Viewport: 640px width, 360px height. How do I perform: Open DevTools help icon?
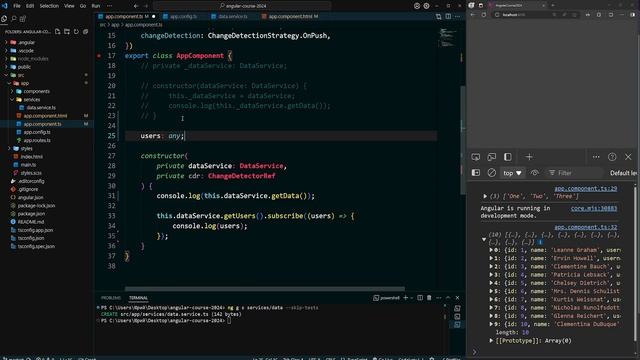(x=612, y=157)
